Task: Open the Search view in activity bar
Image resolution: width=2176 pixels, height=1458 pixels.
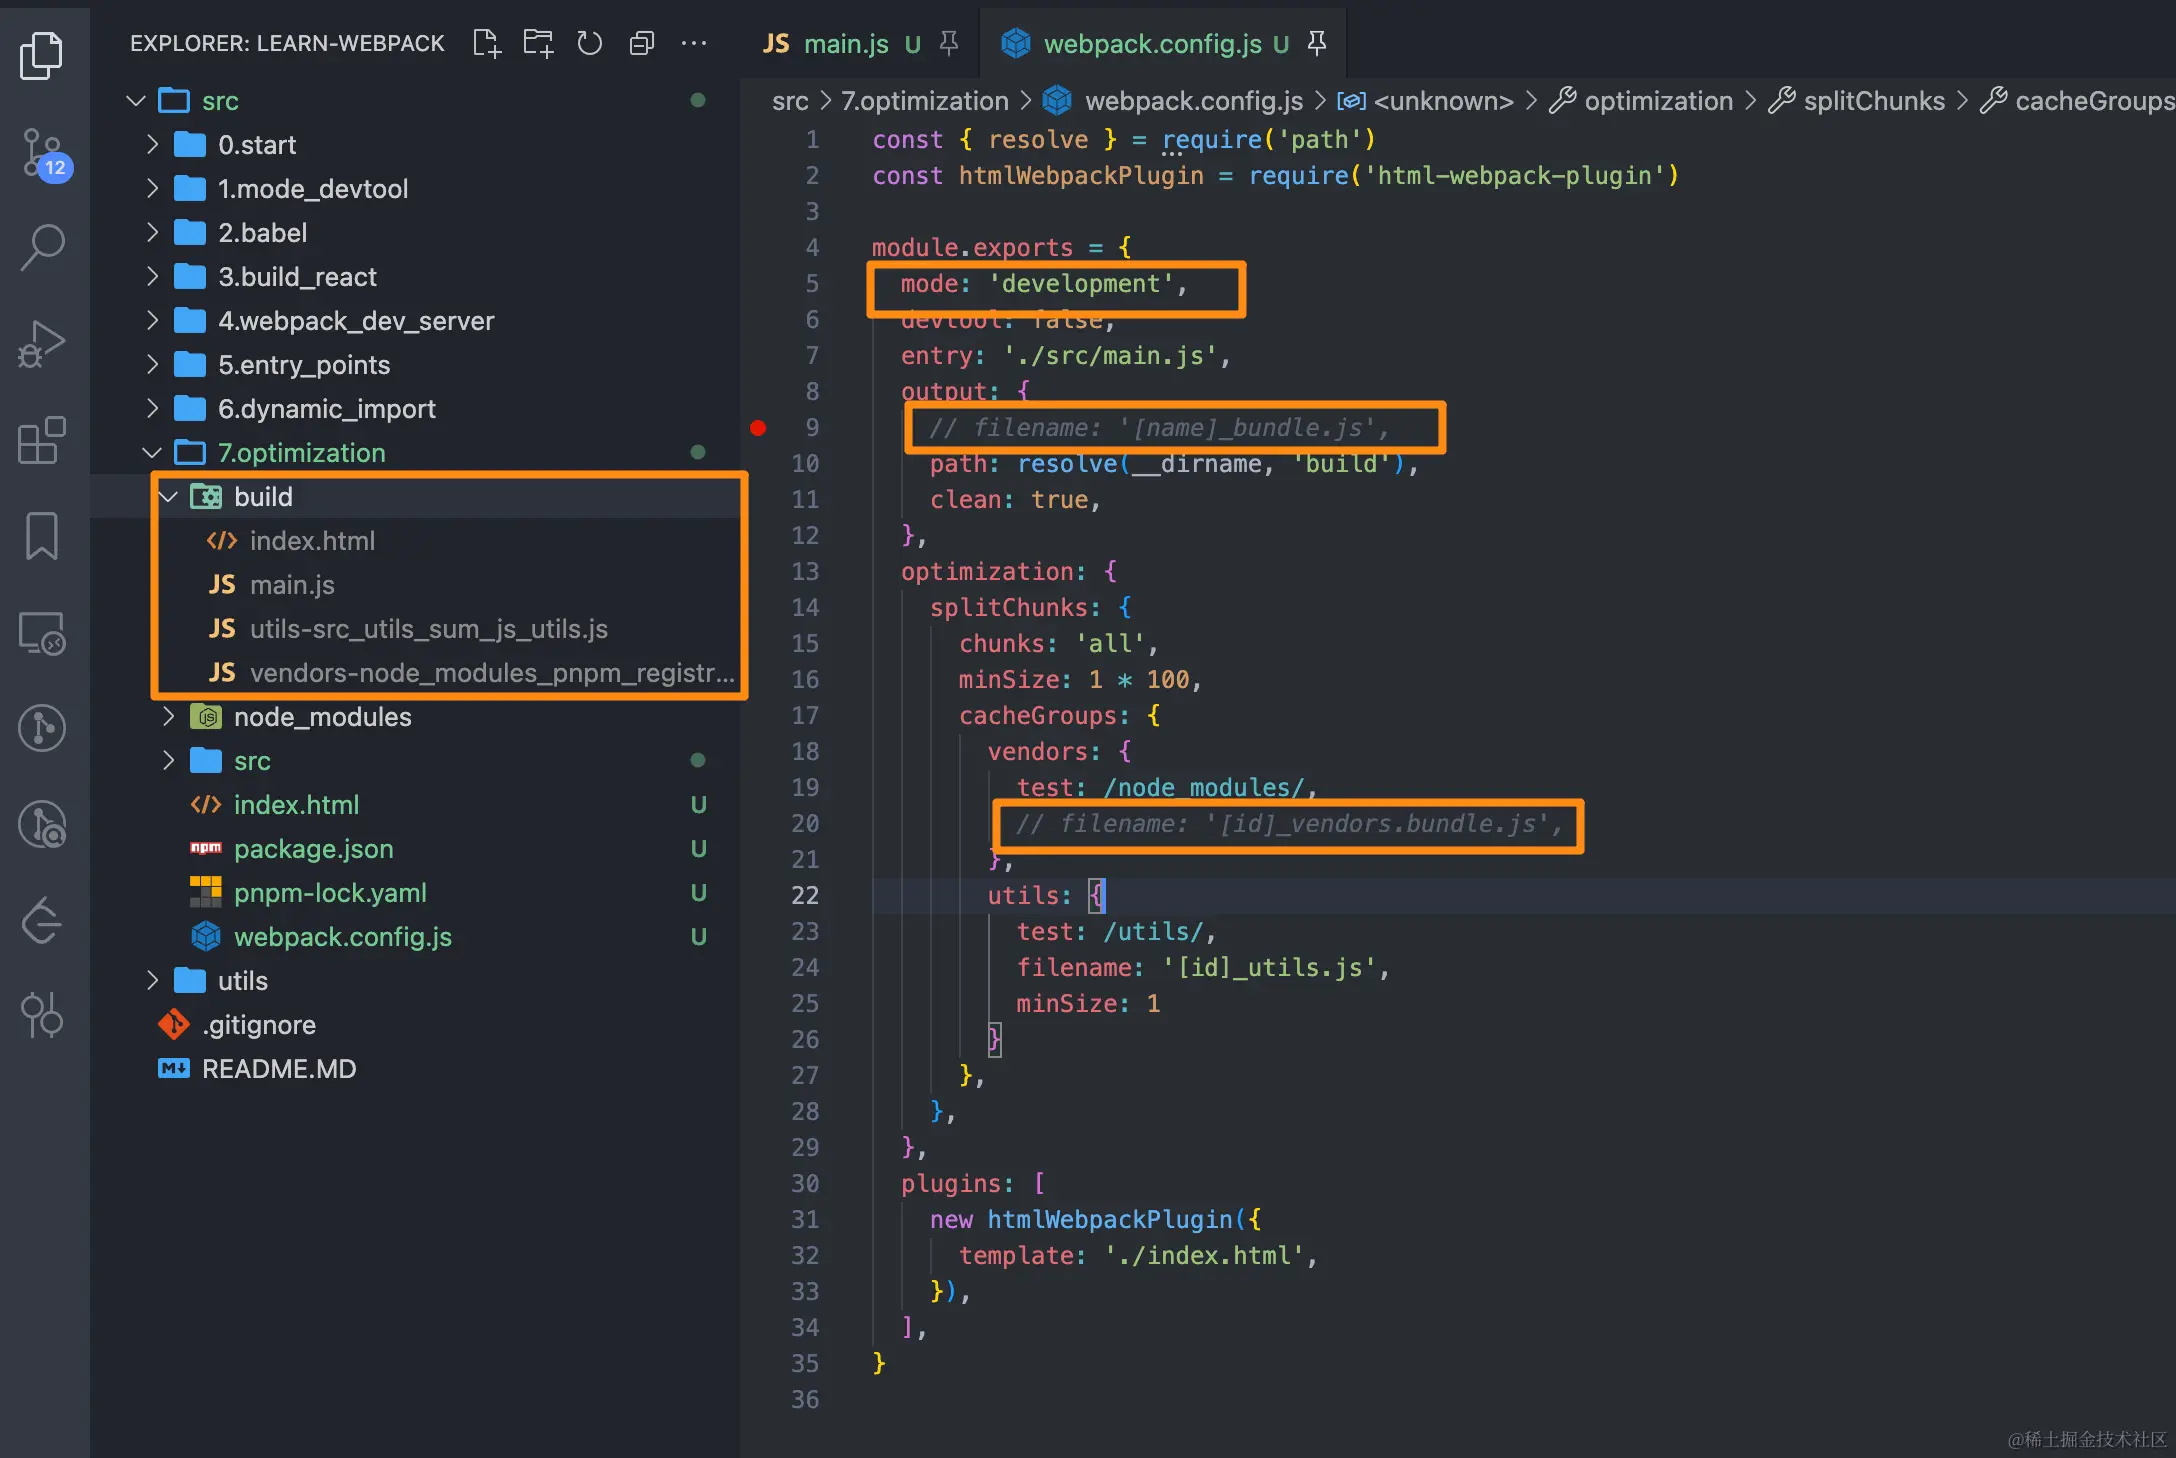Action: coord(43,246)
